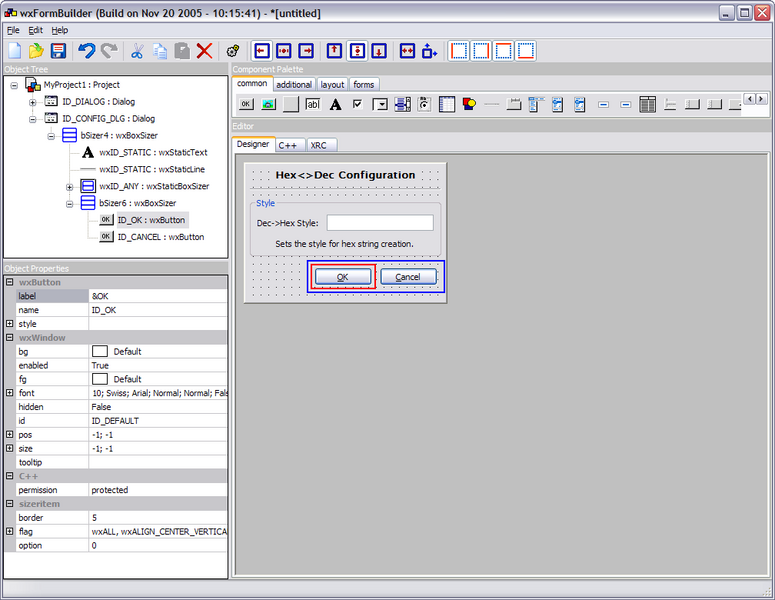The image size is (775, 600).
Task: Select the colored shapes static bitmap icon
Action: click(x=469, y=104)
